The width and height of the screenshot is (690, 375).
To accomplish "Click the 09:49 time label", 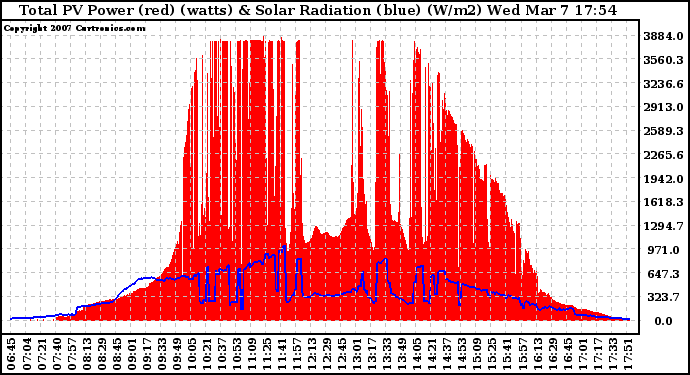I will pyautogui.click(x=176, y=354).
